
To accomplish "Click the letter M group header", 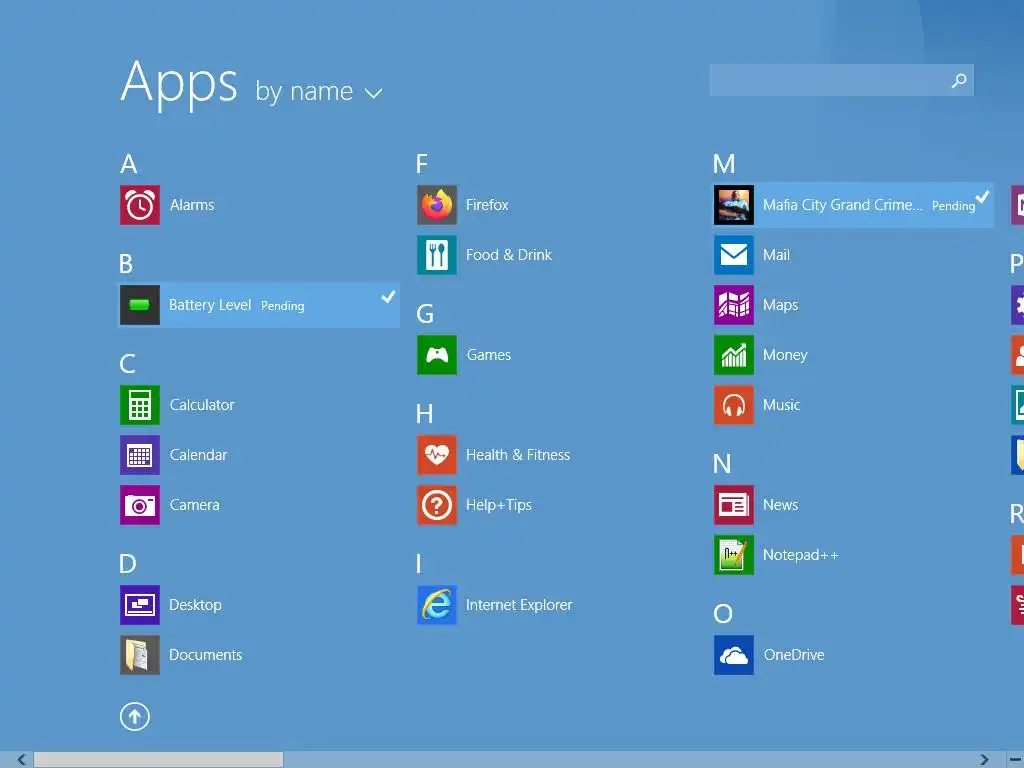I will click(724, 164).
